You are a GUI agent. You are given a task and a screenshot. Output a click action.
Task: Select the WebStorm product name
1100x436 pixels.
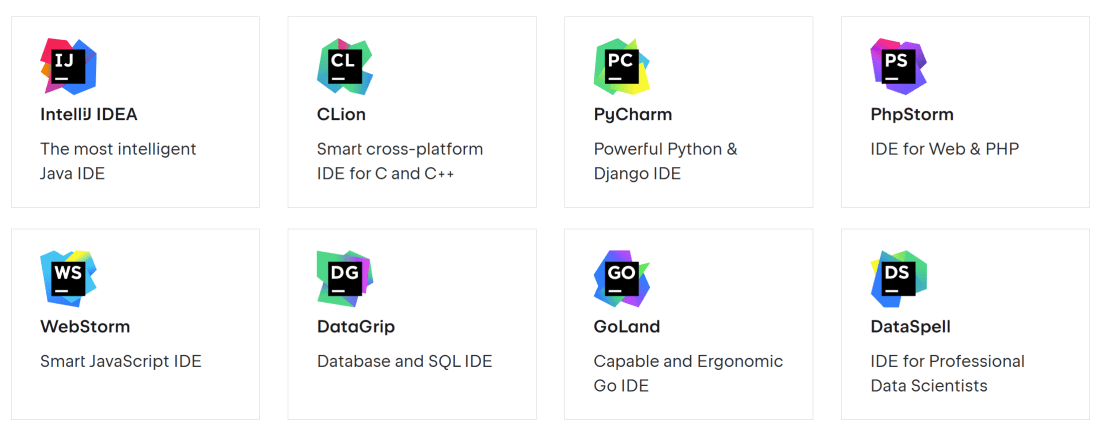[x=85, y=326]
